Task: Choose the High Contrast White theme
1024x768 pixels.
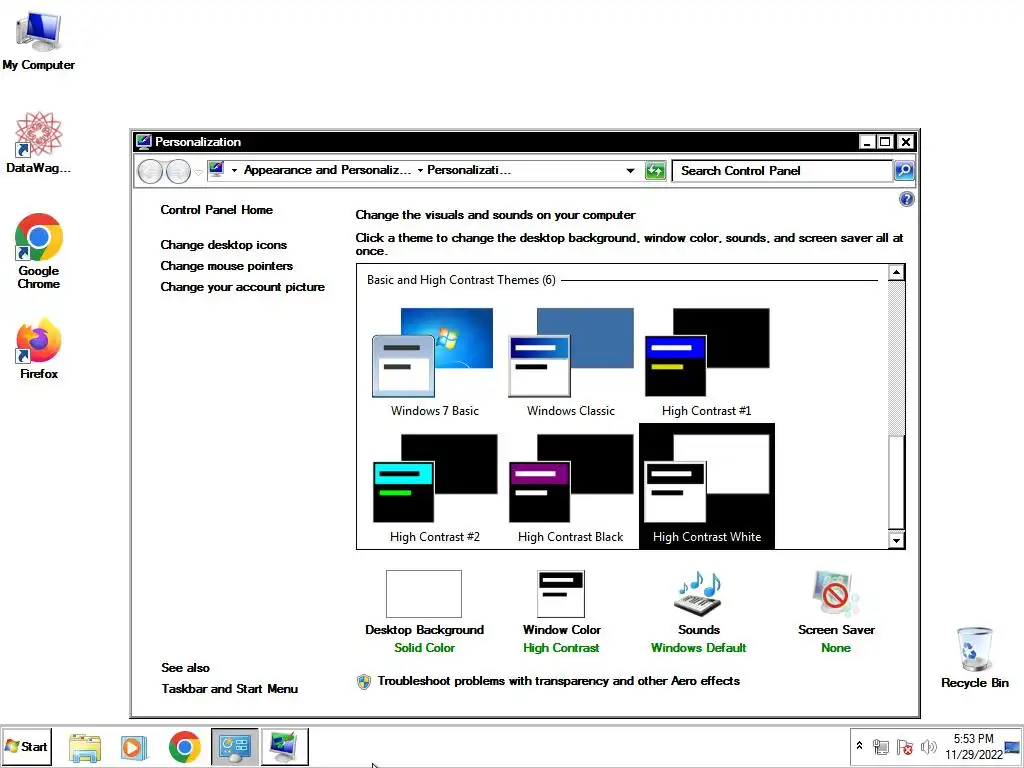Action: [707, 486]
